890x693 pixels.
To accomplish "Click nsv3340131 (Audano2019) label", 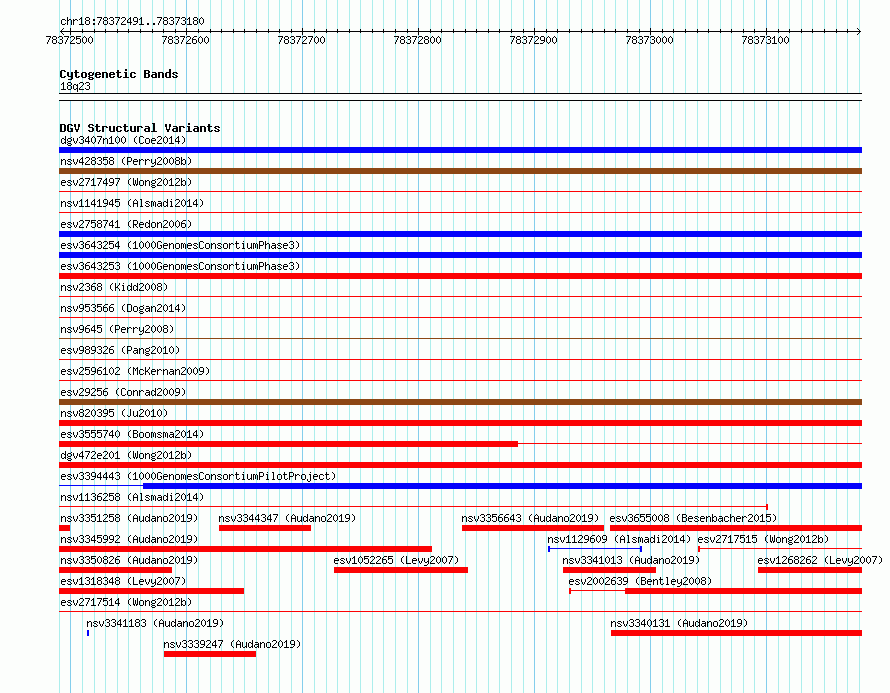I will point(679,623).
